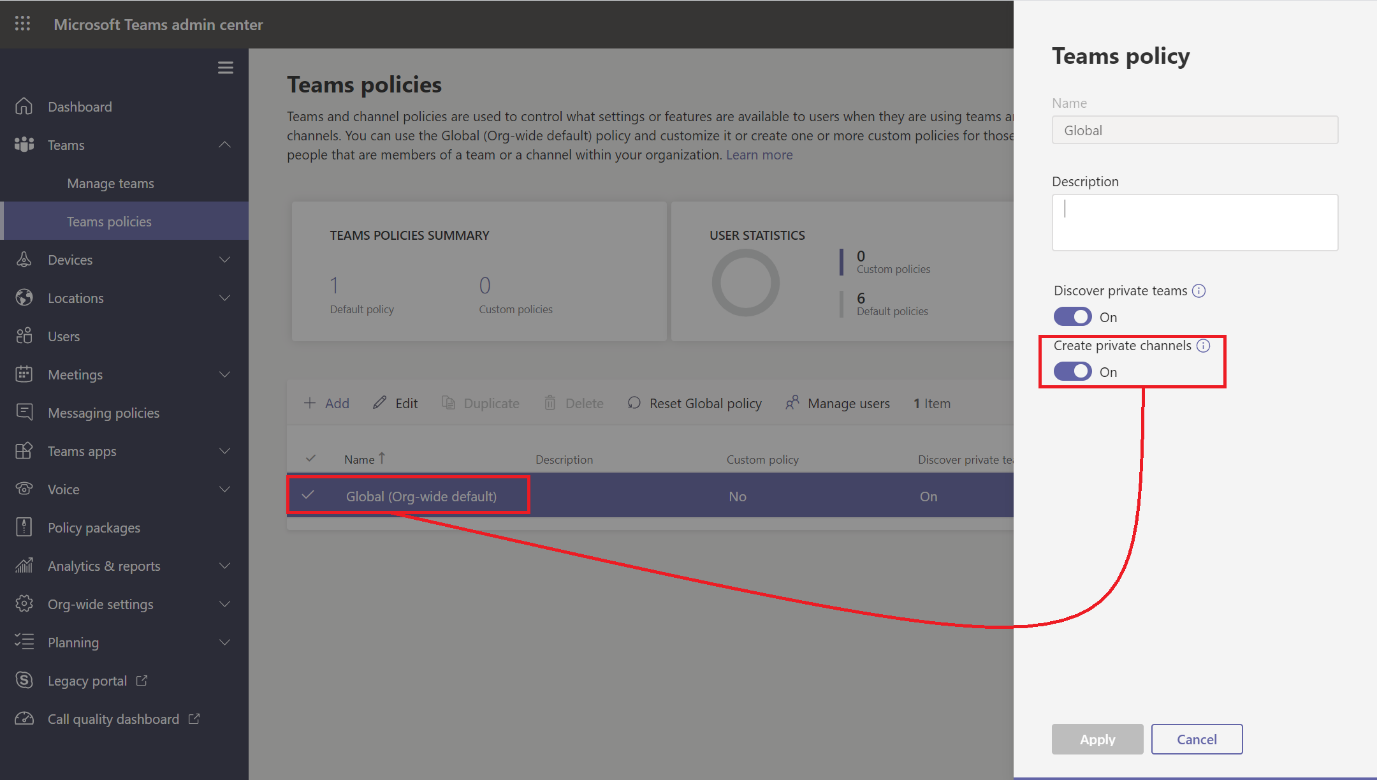Screen dimensions: 1377x780
Task: Toggle off Discover private teams
Action: 1072,316
